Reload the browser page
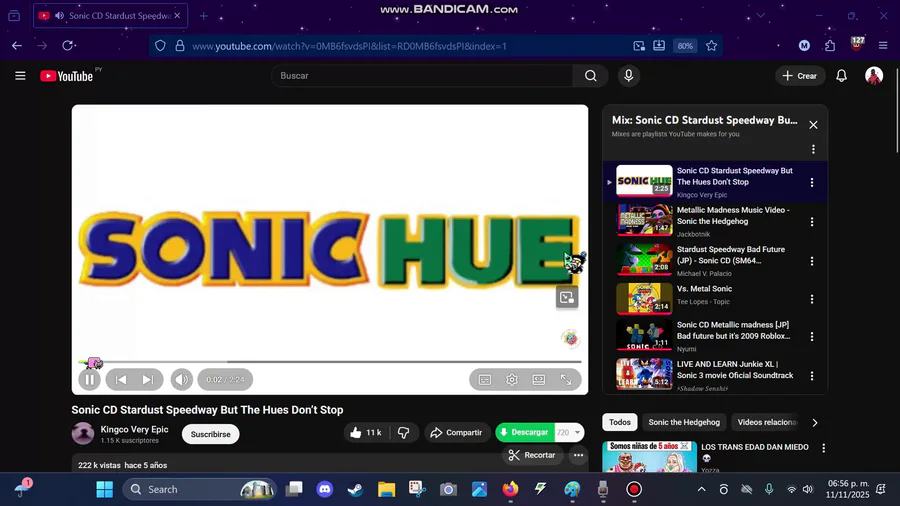This screenshot has height=506, width=900. [68, 46]
